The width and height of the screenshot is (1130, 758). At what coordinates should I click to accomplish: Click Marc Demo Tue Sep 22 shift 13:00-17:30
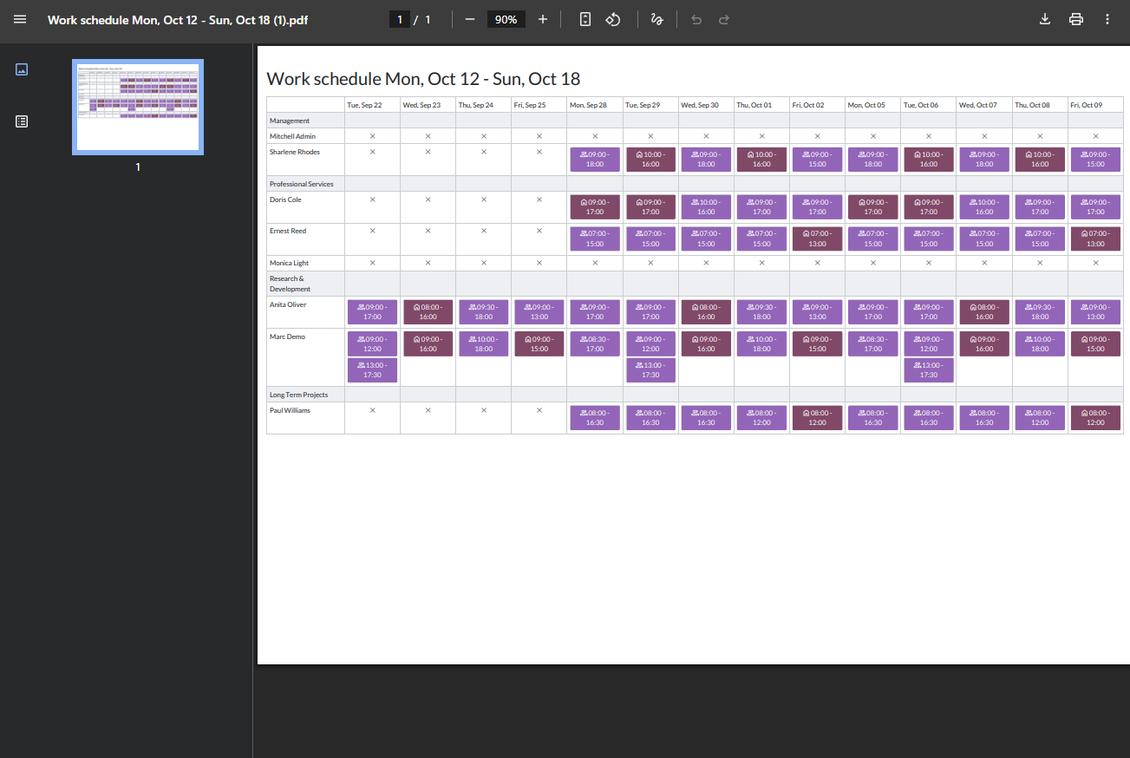tap(373, 370)
